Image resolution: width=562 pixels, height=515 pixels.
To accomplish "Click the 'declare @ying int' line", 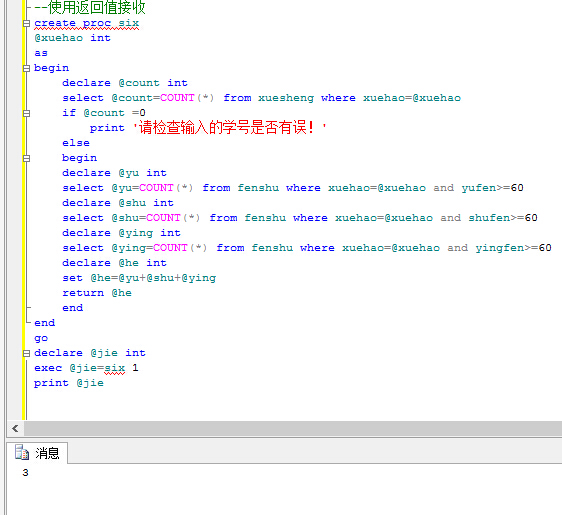I will (x=122, y=233).
